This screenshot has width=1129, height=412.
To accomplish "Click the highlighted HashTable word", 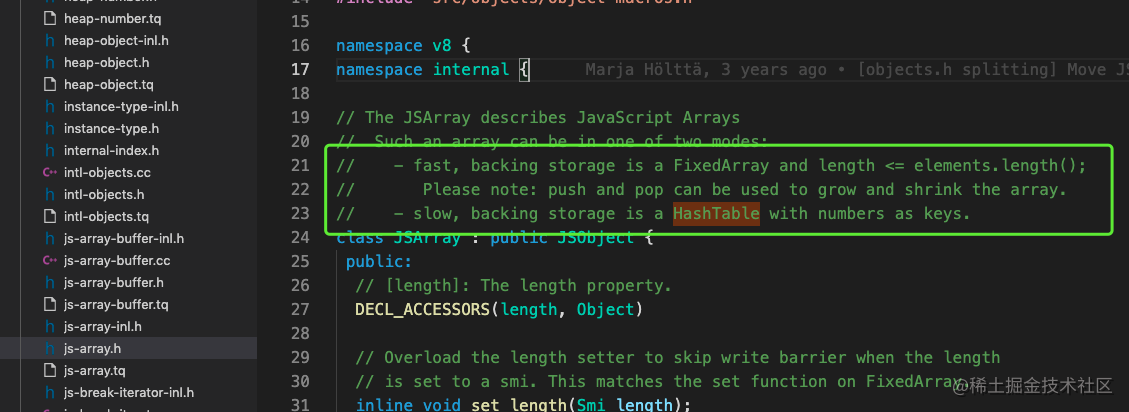I will (x=715, y=213).
